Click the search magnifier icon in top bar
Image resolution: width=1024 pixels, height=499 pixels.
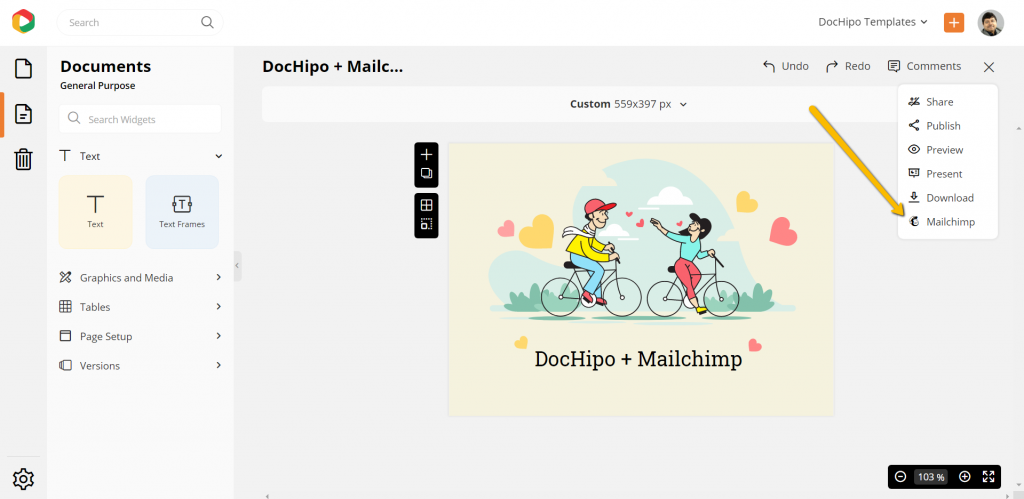point(207,22)
